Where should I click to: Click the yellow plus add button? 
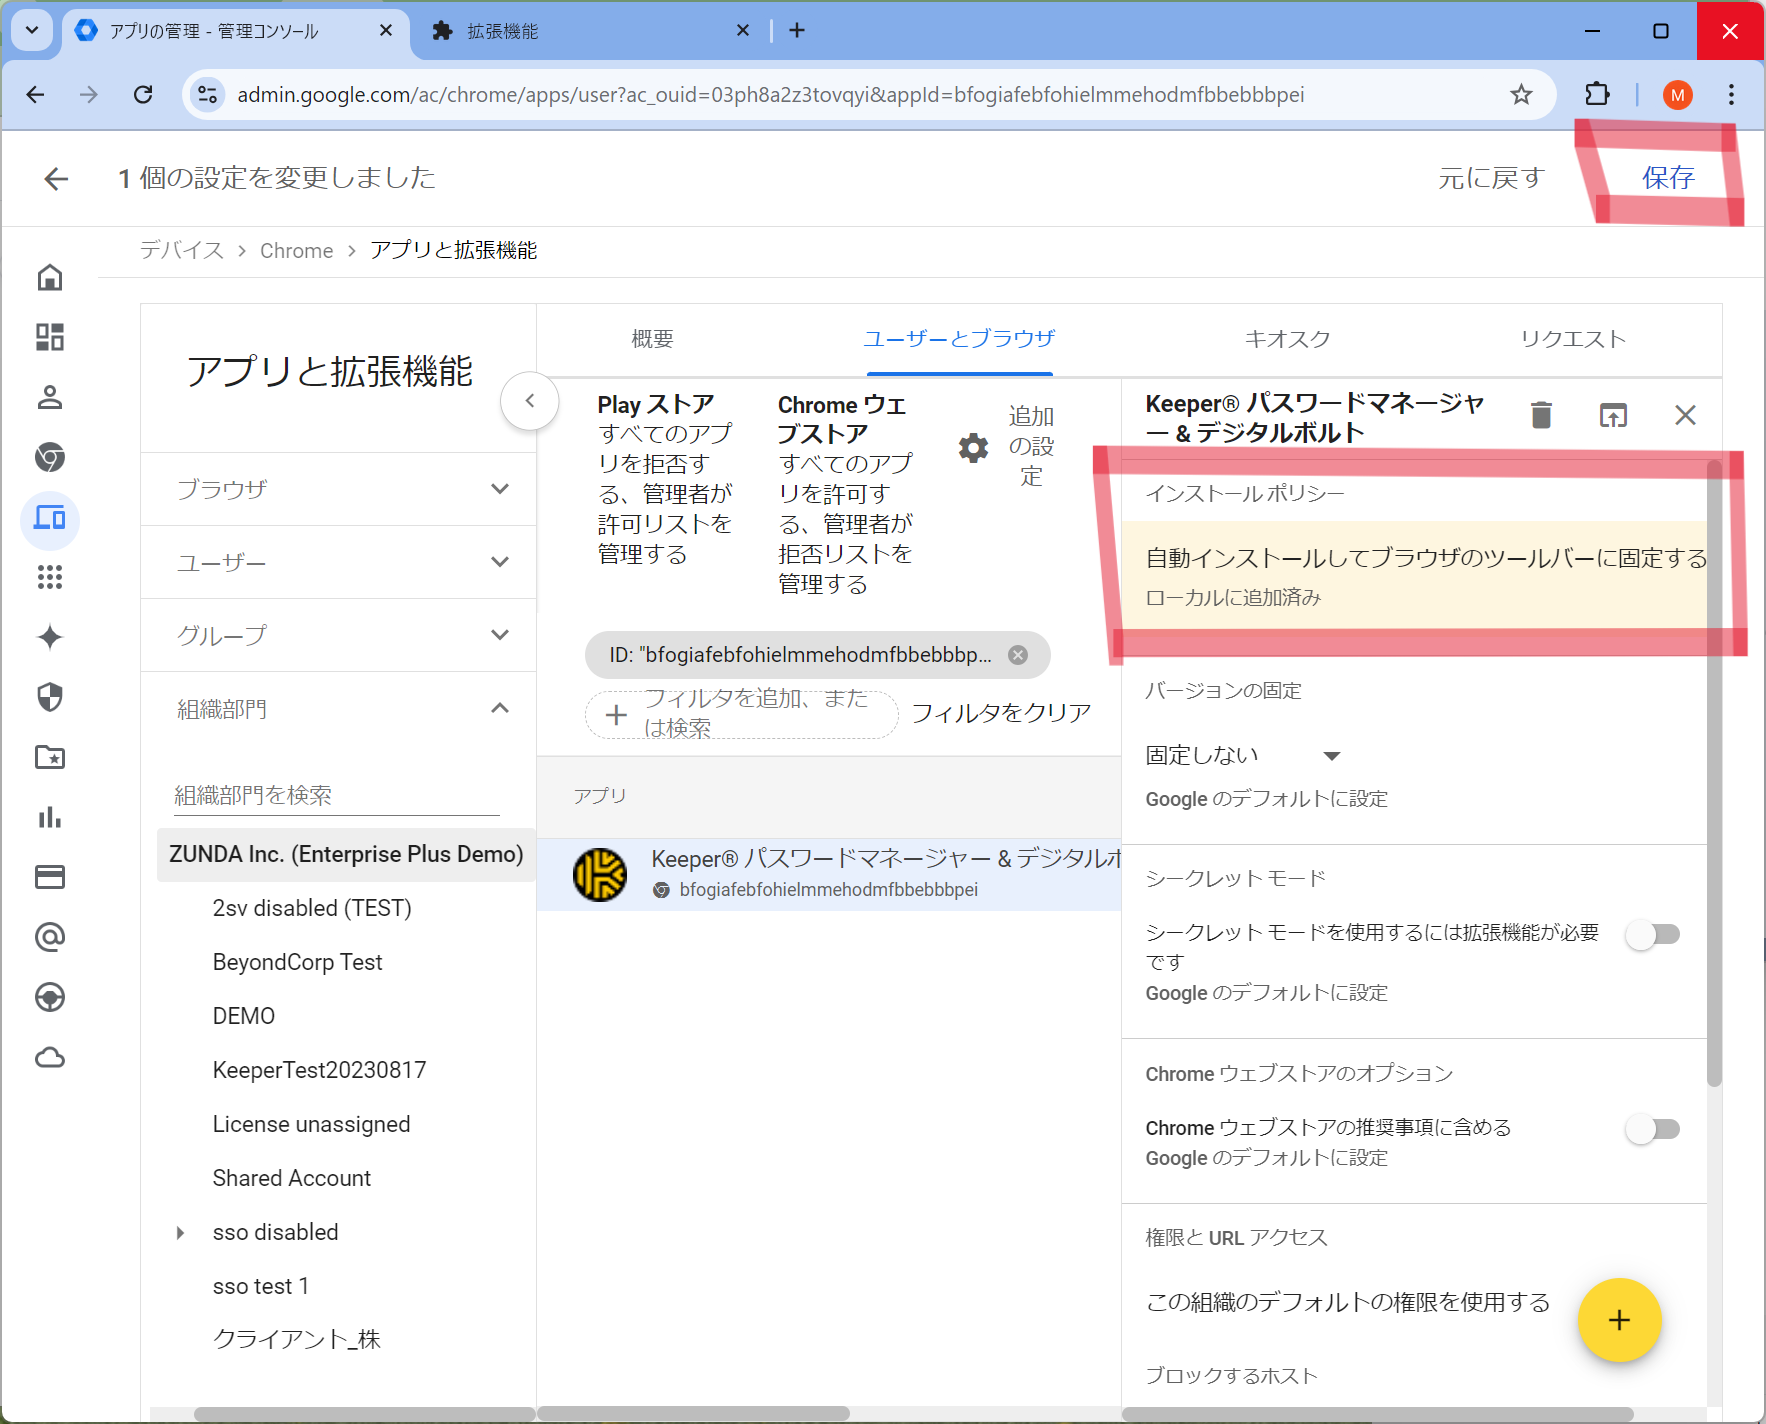click(x=1619, y=1320)
